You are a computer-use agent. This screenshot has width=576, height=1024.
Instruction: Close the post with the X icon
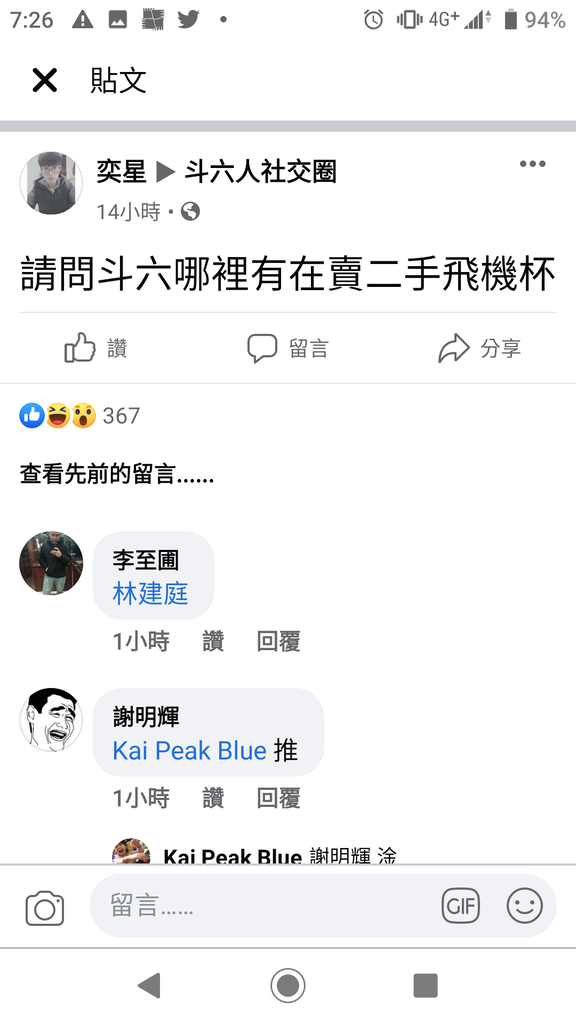pos(44,80)
